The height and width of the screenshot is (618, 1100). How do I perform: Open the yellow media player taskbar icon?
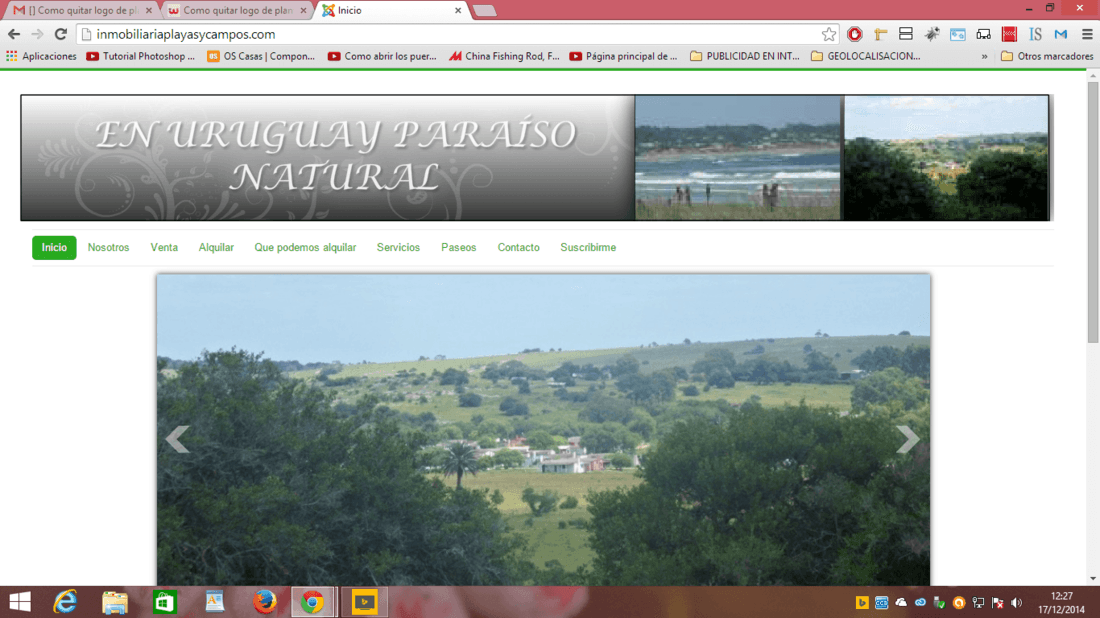click(x=364, y=602)
